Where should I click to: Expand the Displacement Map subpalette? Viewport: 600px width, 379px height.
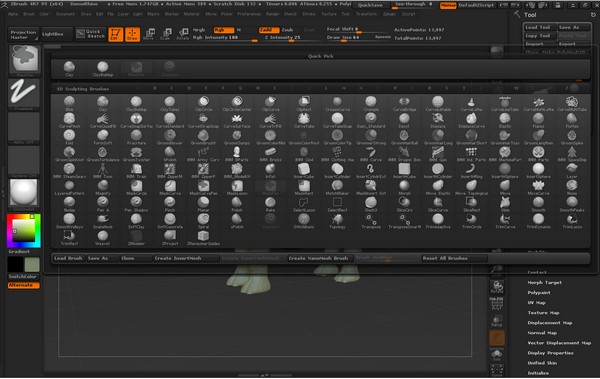tap(549, 323)
